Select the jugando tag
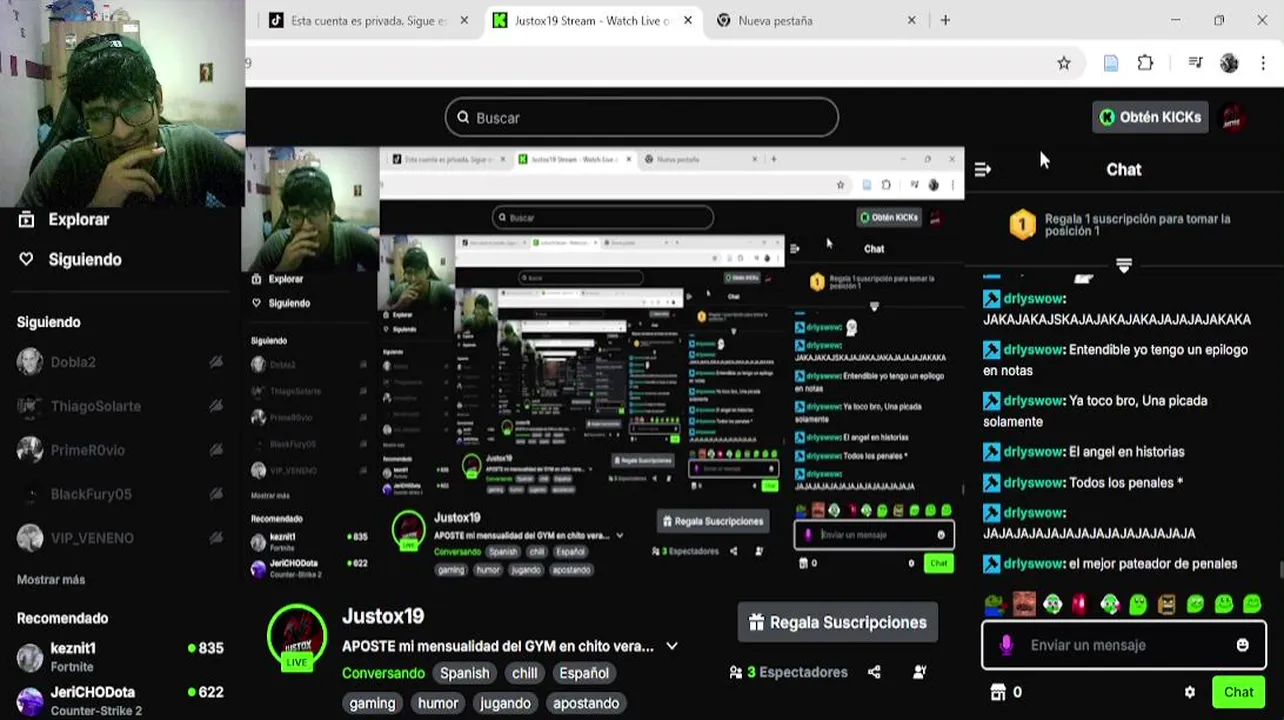Image resolution: width=1284 pixels, height=720 pixels. [x=505, y=703]
